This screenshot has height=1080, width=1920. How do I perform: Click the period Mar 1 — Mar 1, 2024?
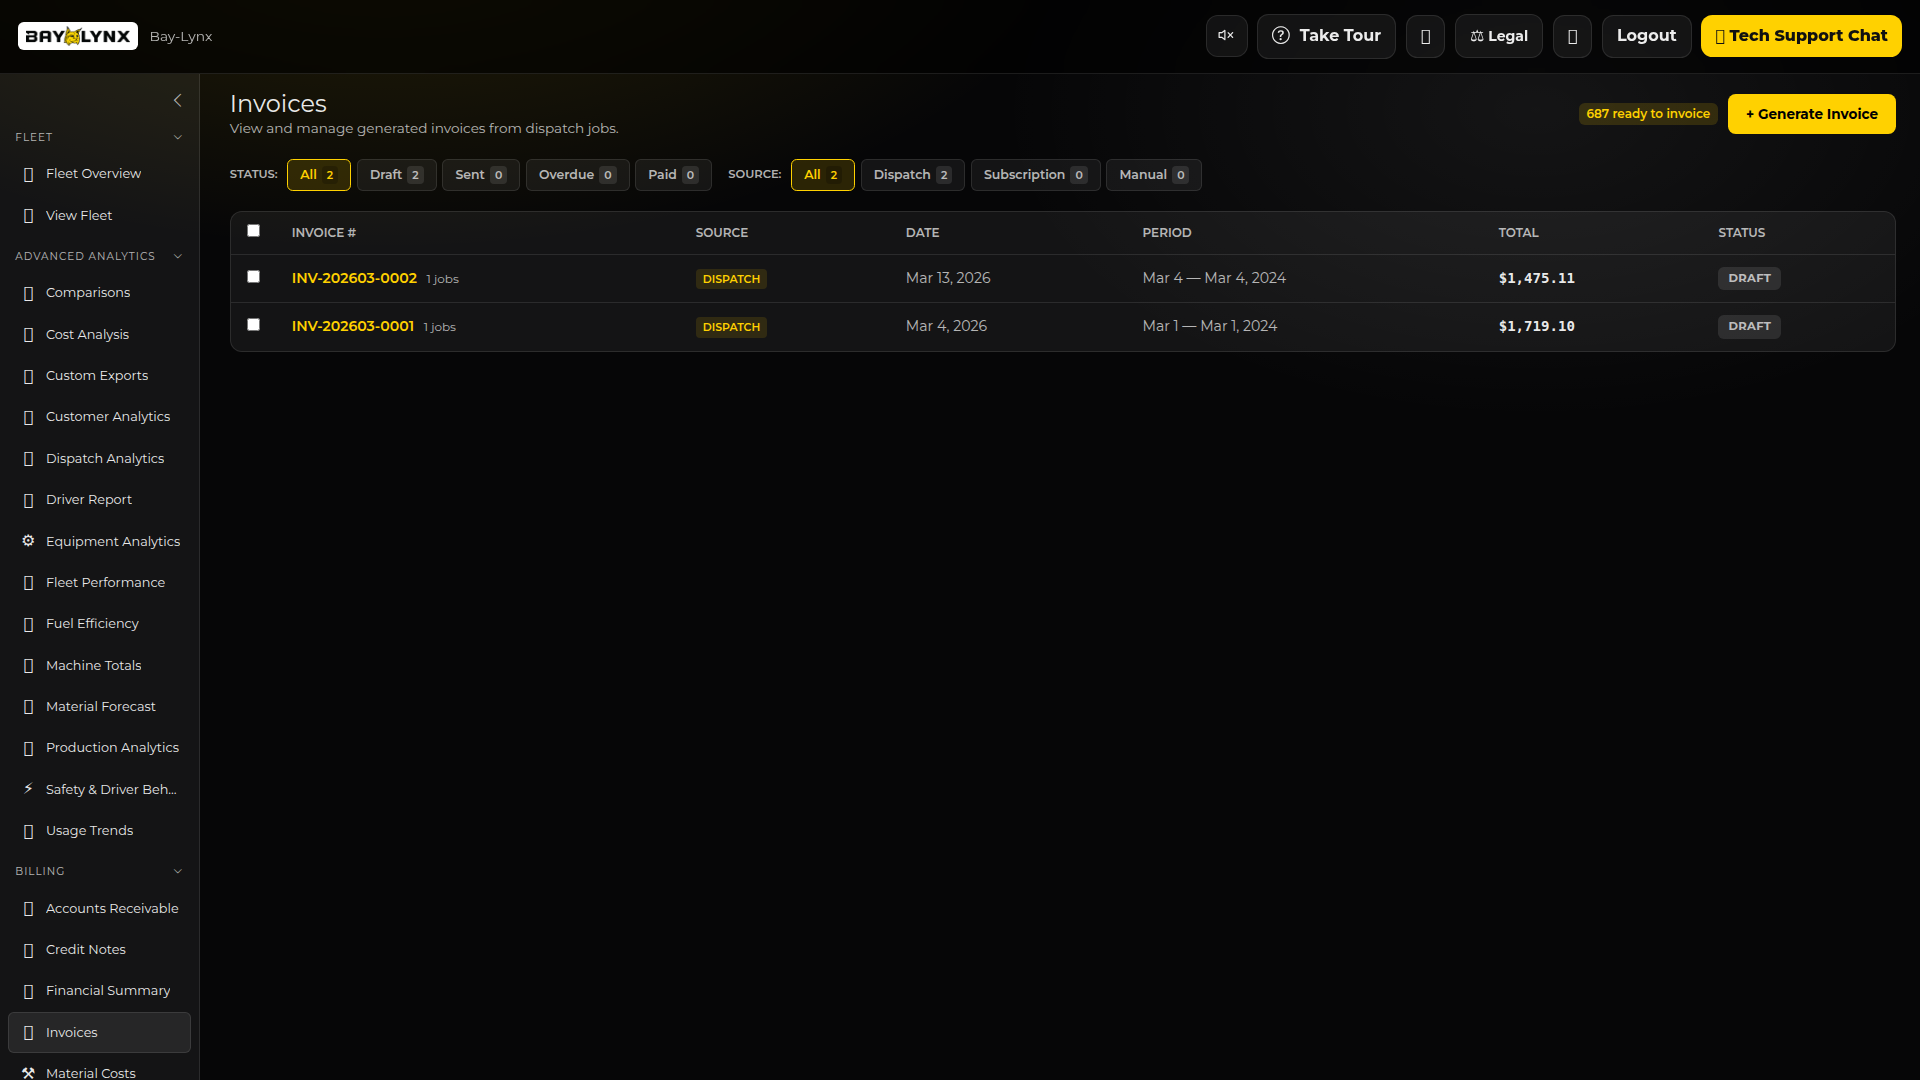click(x=1209, y=326)
